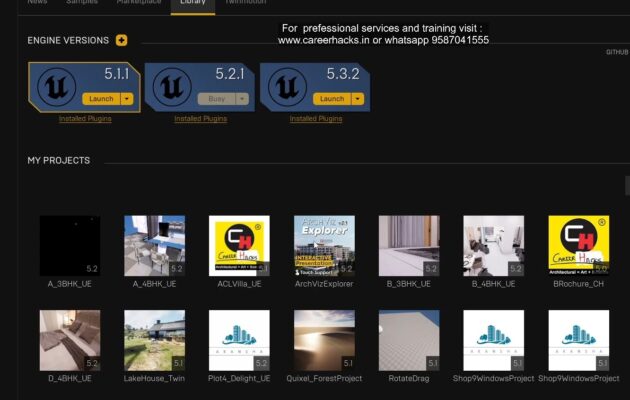Select the RotateDrag project thumbnail

coord(409,340)
